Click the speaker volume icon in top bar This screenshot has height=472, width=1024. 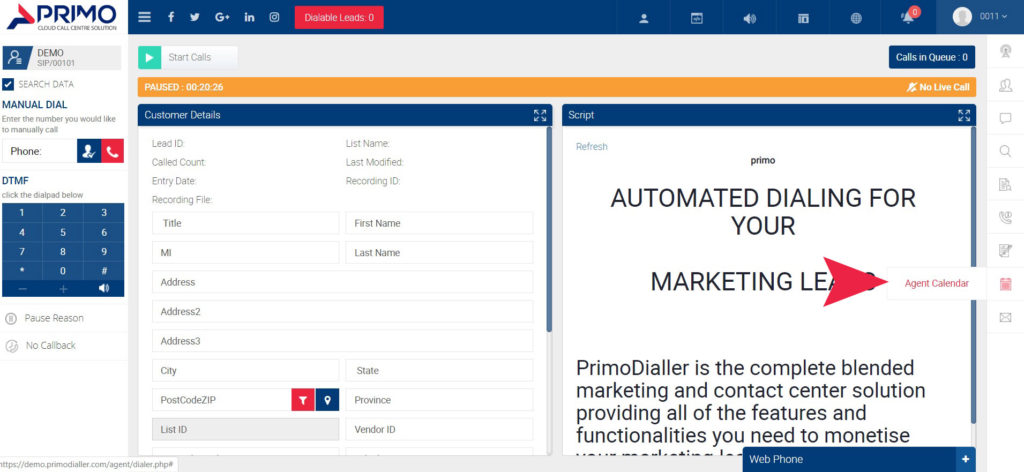click(750, 18)
